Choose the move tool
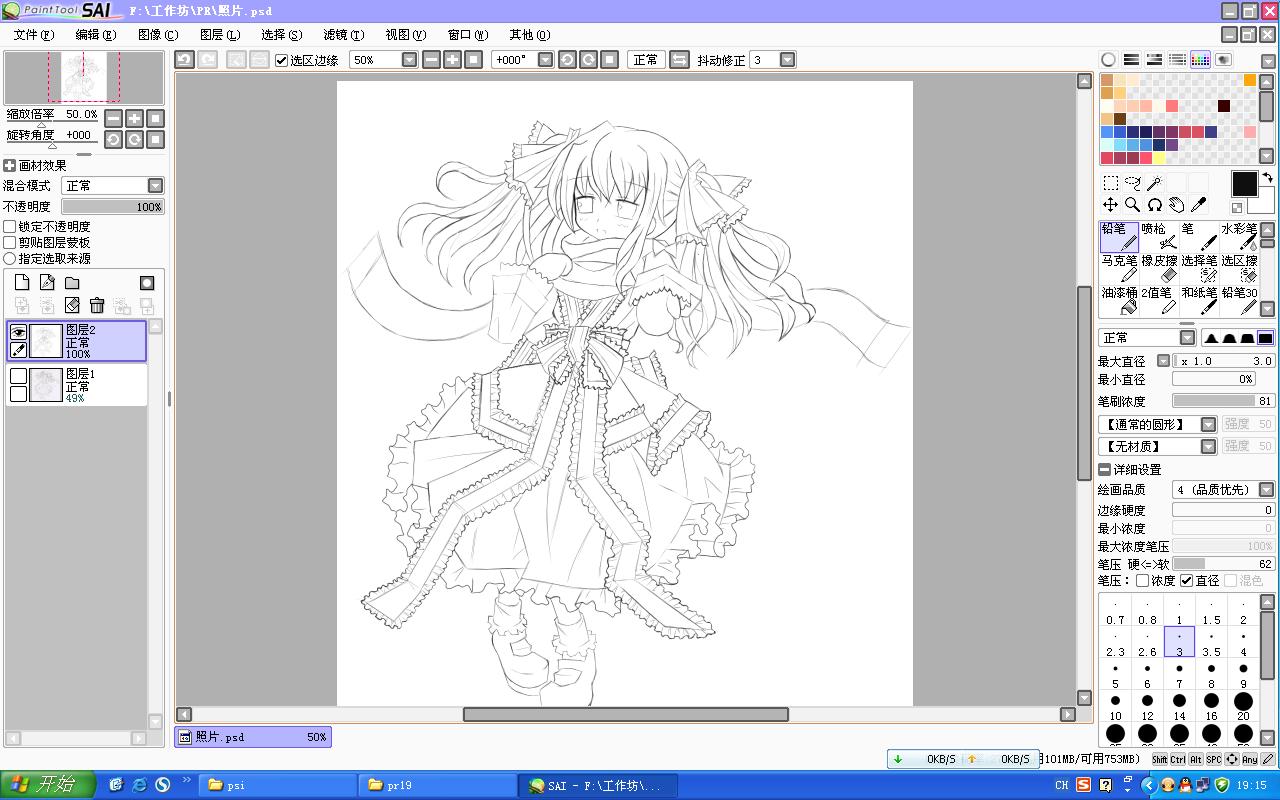The image size is (1280, 800). 1111,205
